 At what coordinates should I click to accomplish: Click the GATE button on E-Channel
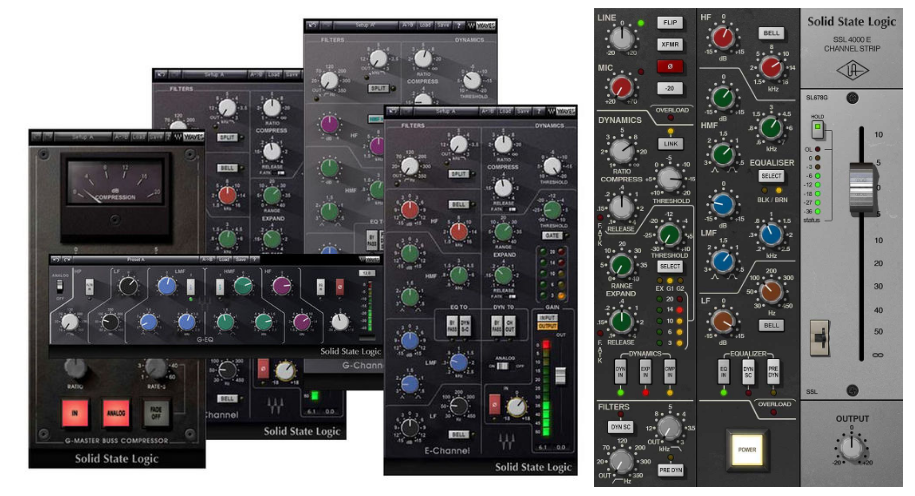[551, 235]
